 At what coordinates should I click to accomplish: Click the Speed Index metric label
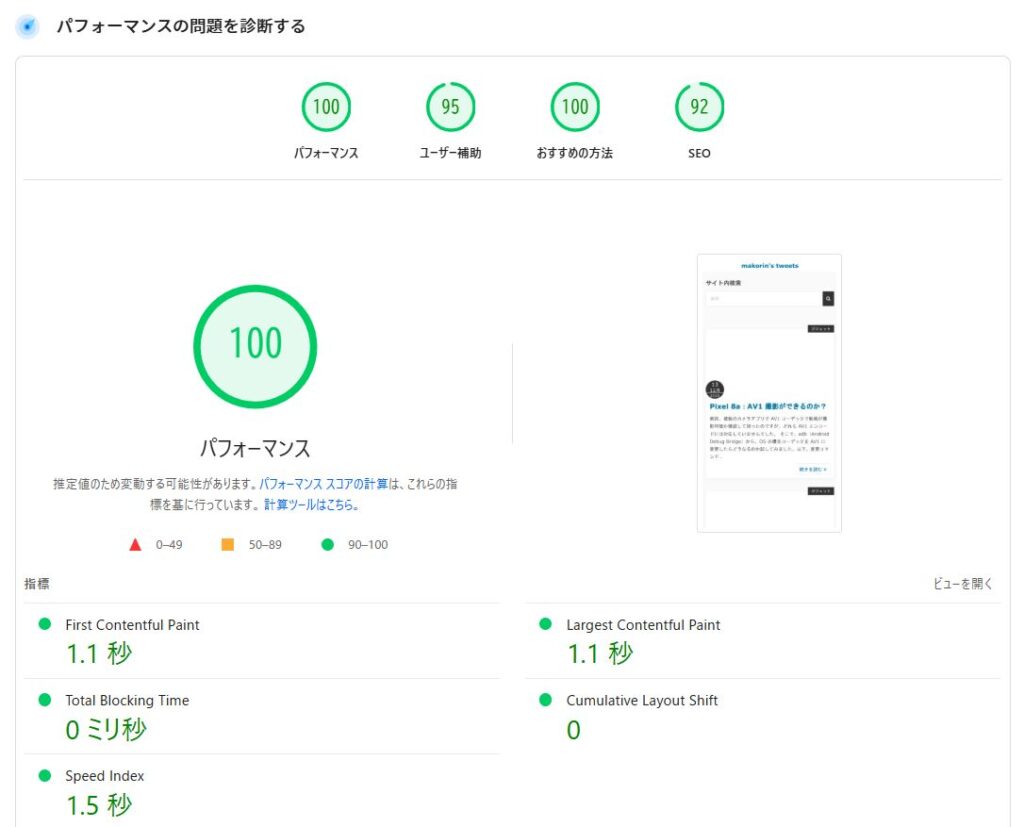[x=105, y=776]
